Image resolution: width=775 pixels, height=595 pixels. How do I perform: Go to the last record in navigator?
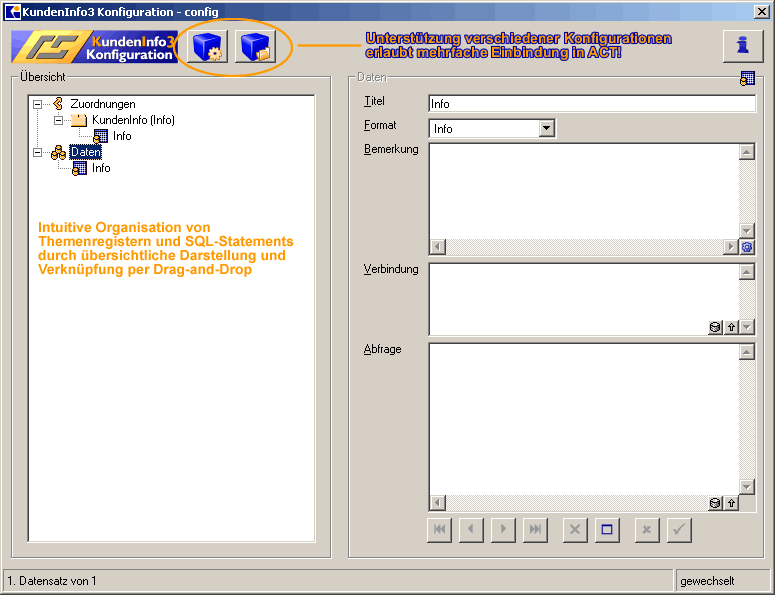536,530
